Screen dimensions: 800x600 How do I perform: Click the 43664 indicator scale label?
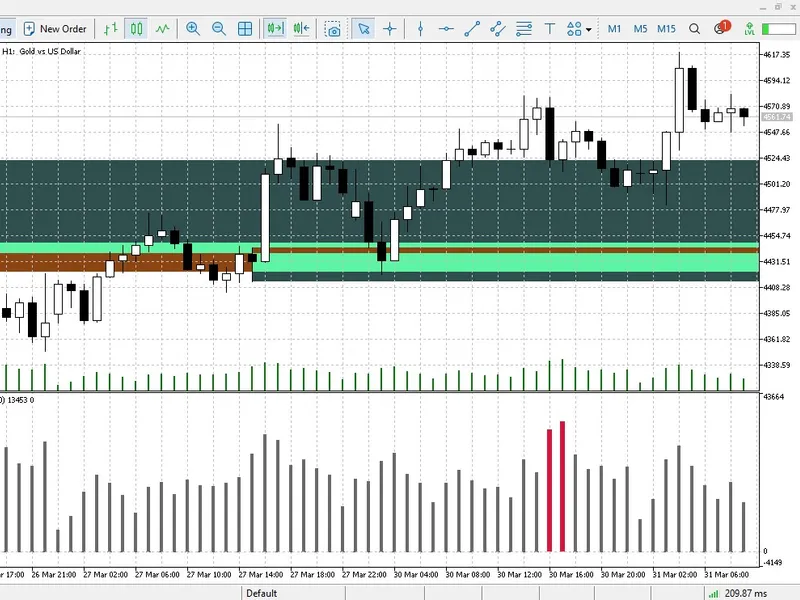[772, 397]
